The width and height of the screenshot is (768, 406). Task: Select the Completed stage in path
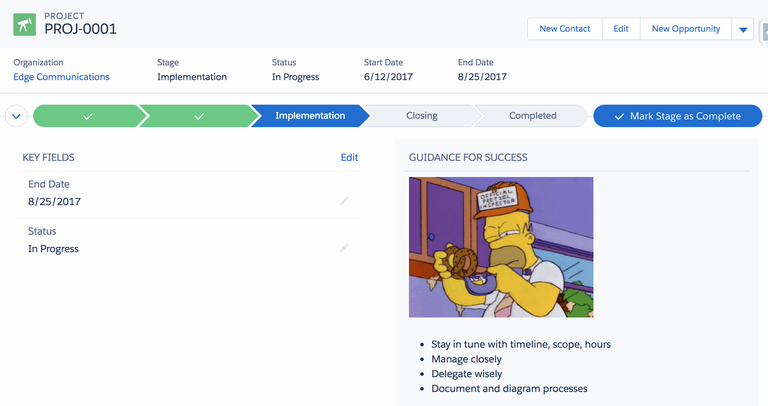pyautogui.click(x=532, y=116)
